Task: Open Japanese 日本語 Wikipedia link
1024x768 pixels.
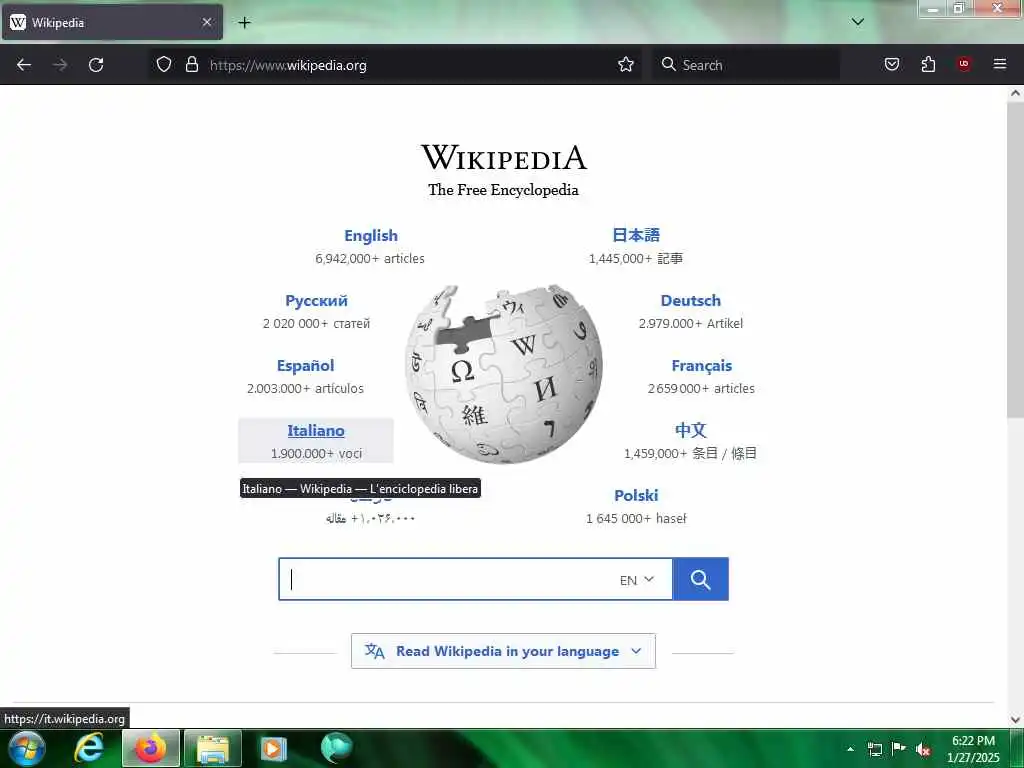Action: tap(635, 235)
